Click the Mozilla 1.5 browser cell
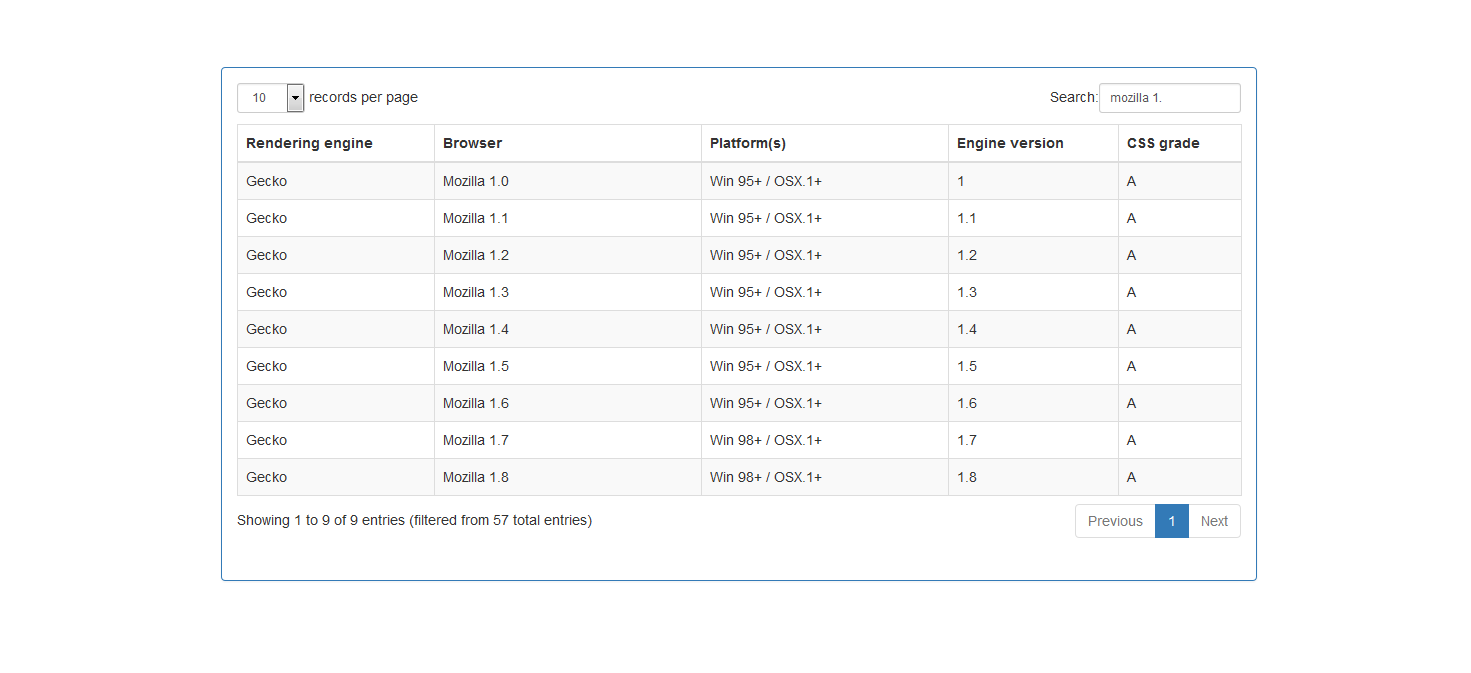The height and width of the screenshot is (673, 1471). (475, 366)
